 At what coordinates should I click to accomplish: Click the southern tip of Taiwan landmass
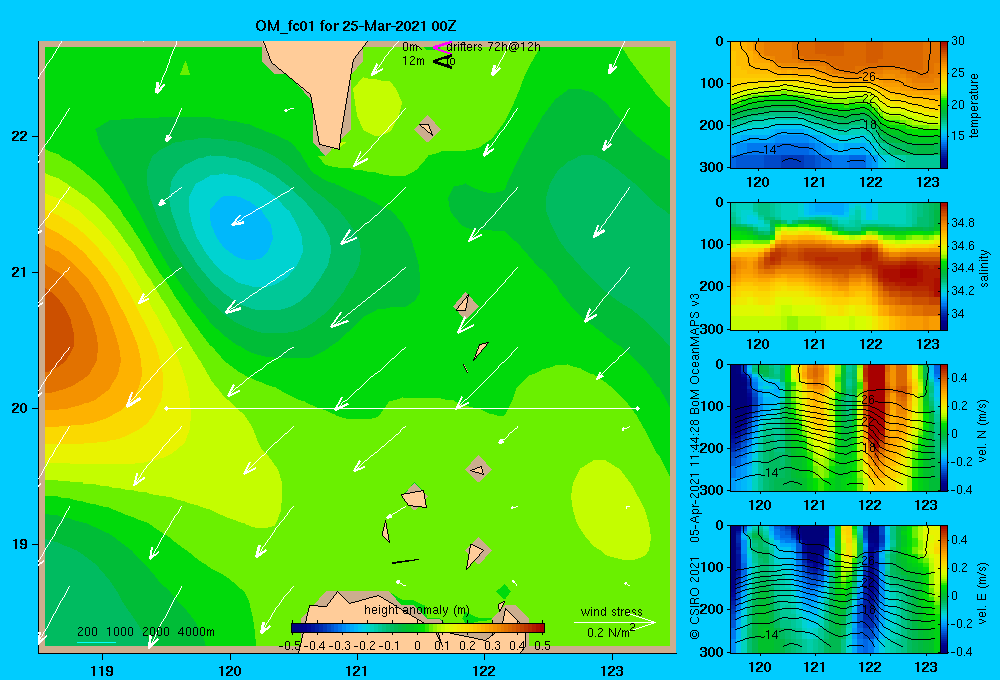(x=329, y=147)
